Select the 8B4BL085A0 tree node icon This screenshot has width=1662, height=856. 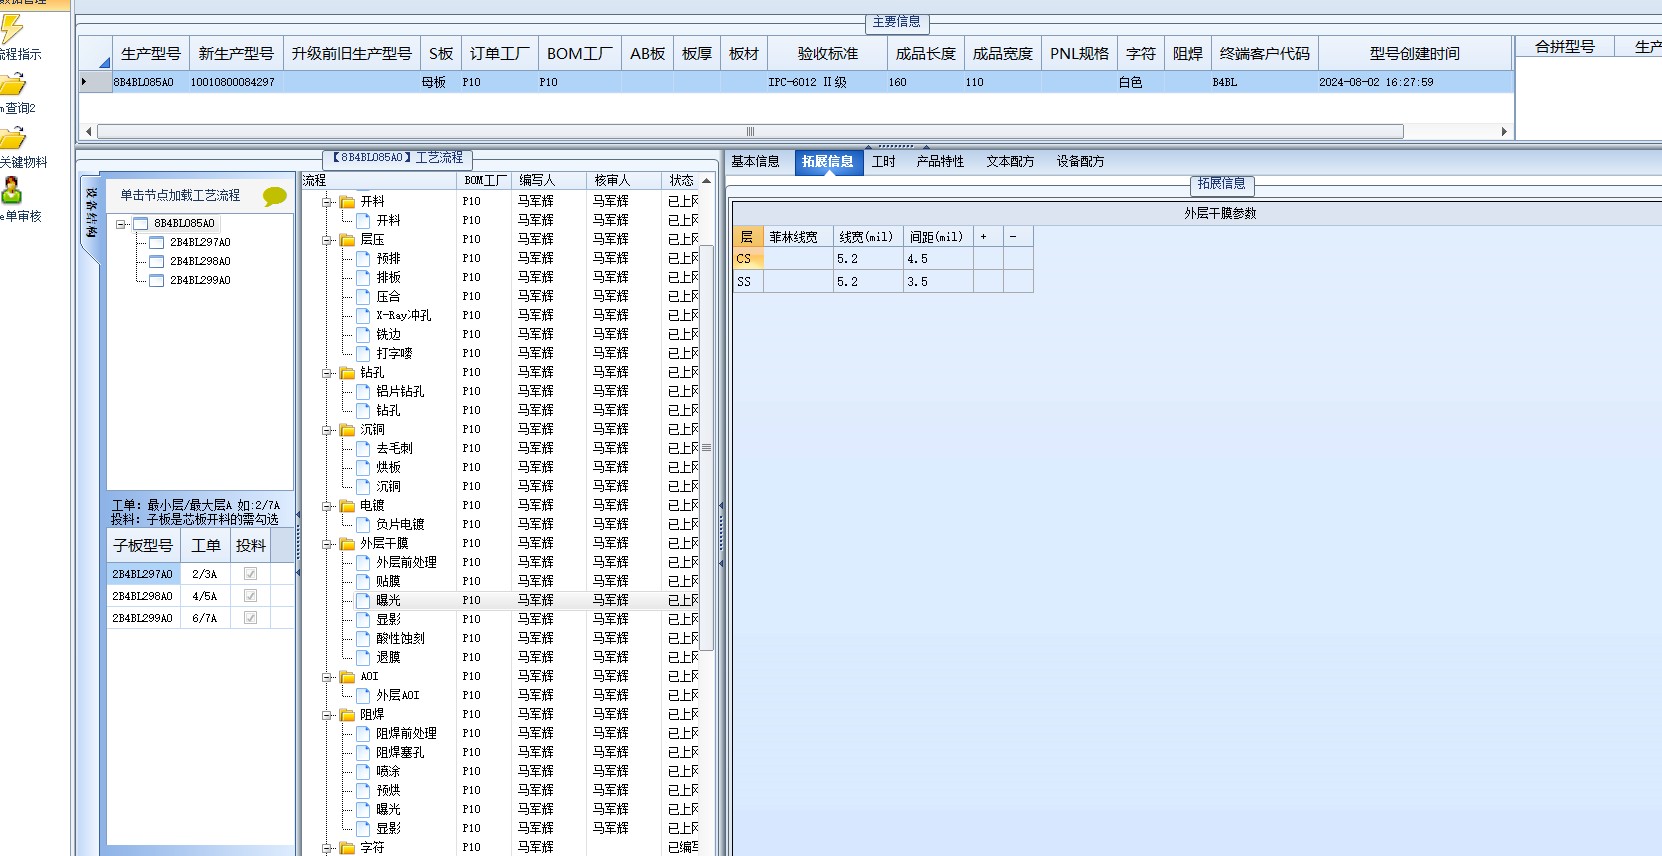point(141,224)
